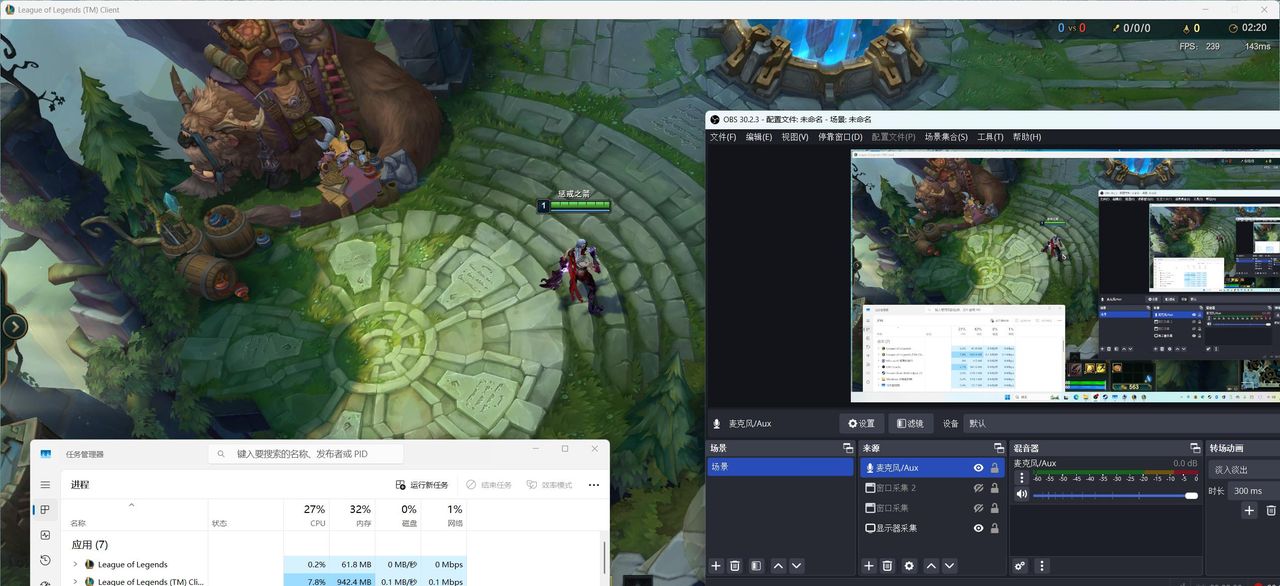Sort processes by CPU column header
Screen dimensions: 1280x586
coord(306,515)
